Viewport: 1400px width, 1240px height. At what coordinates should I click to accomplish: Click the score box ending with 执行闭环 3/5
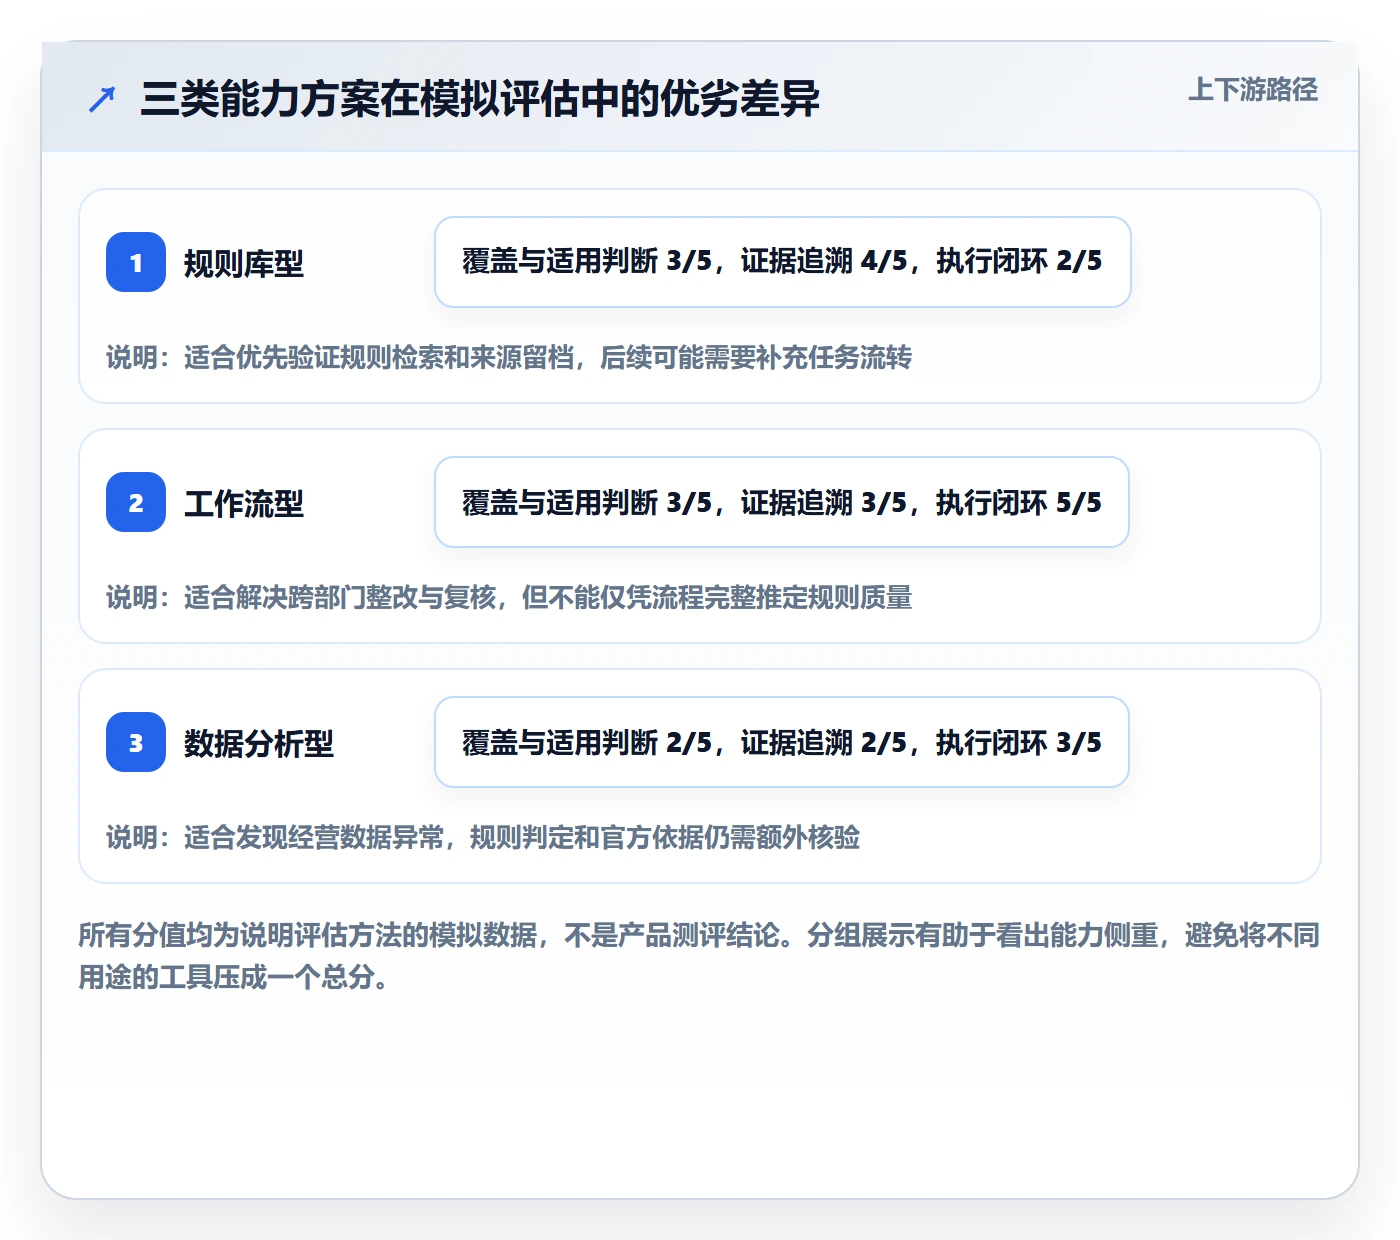tap(782, 742)
